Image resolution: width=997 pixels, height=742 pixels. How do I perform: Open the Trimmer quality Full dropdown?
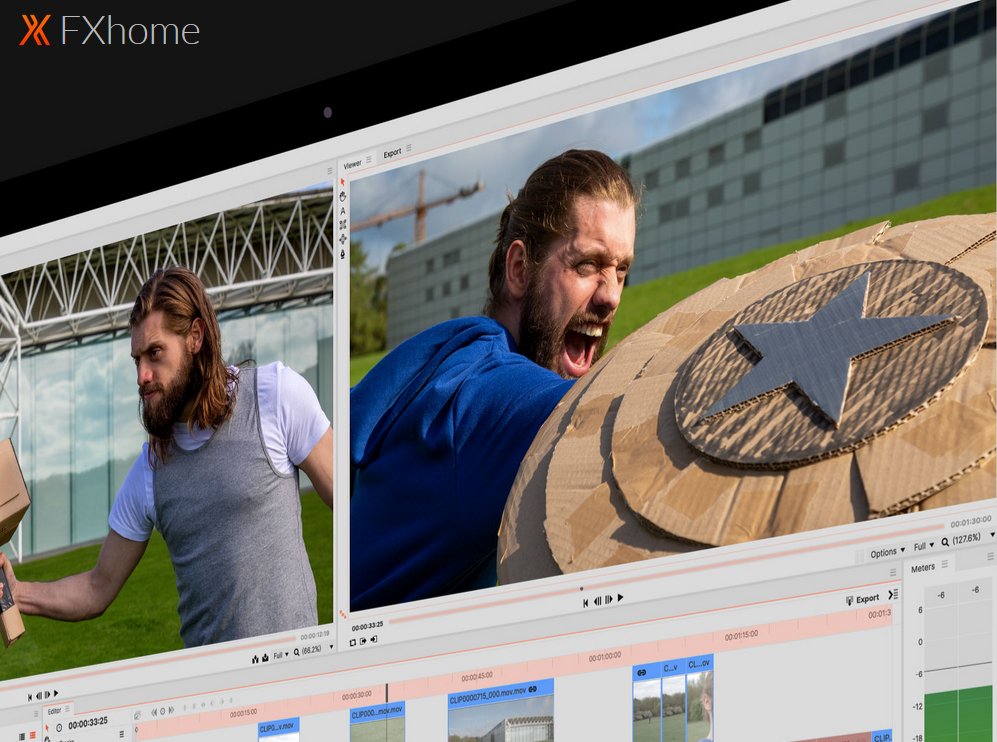point(280,656)
